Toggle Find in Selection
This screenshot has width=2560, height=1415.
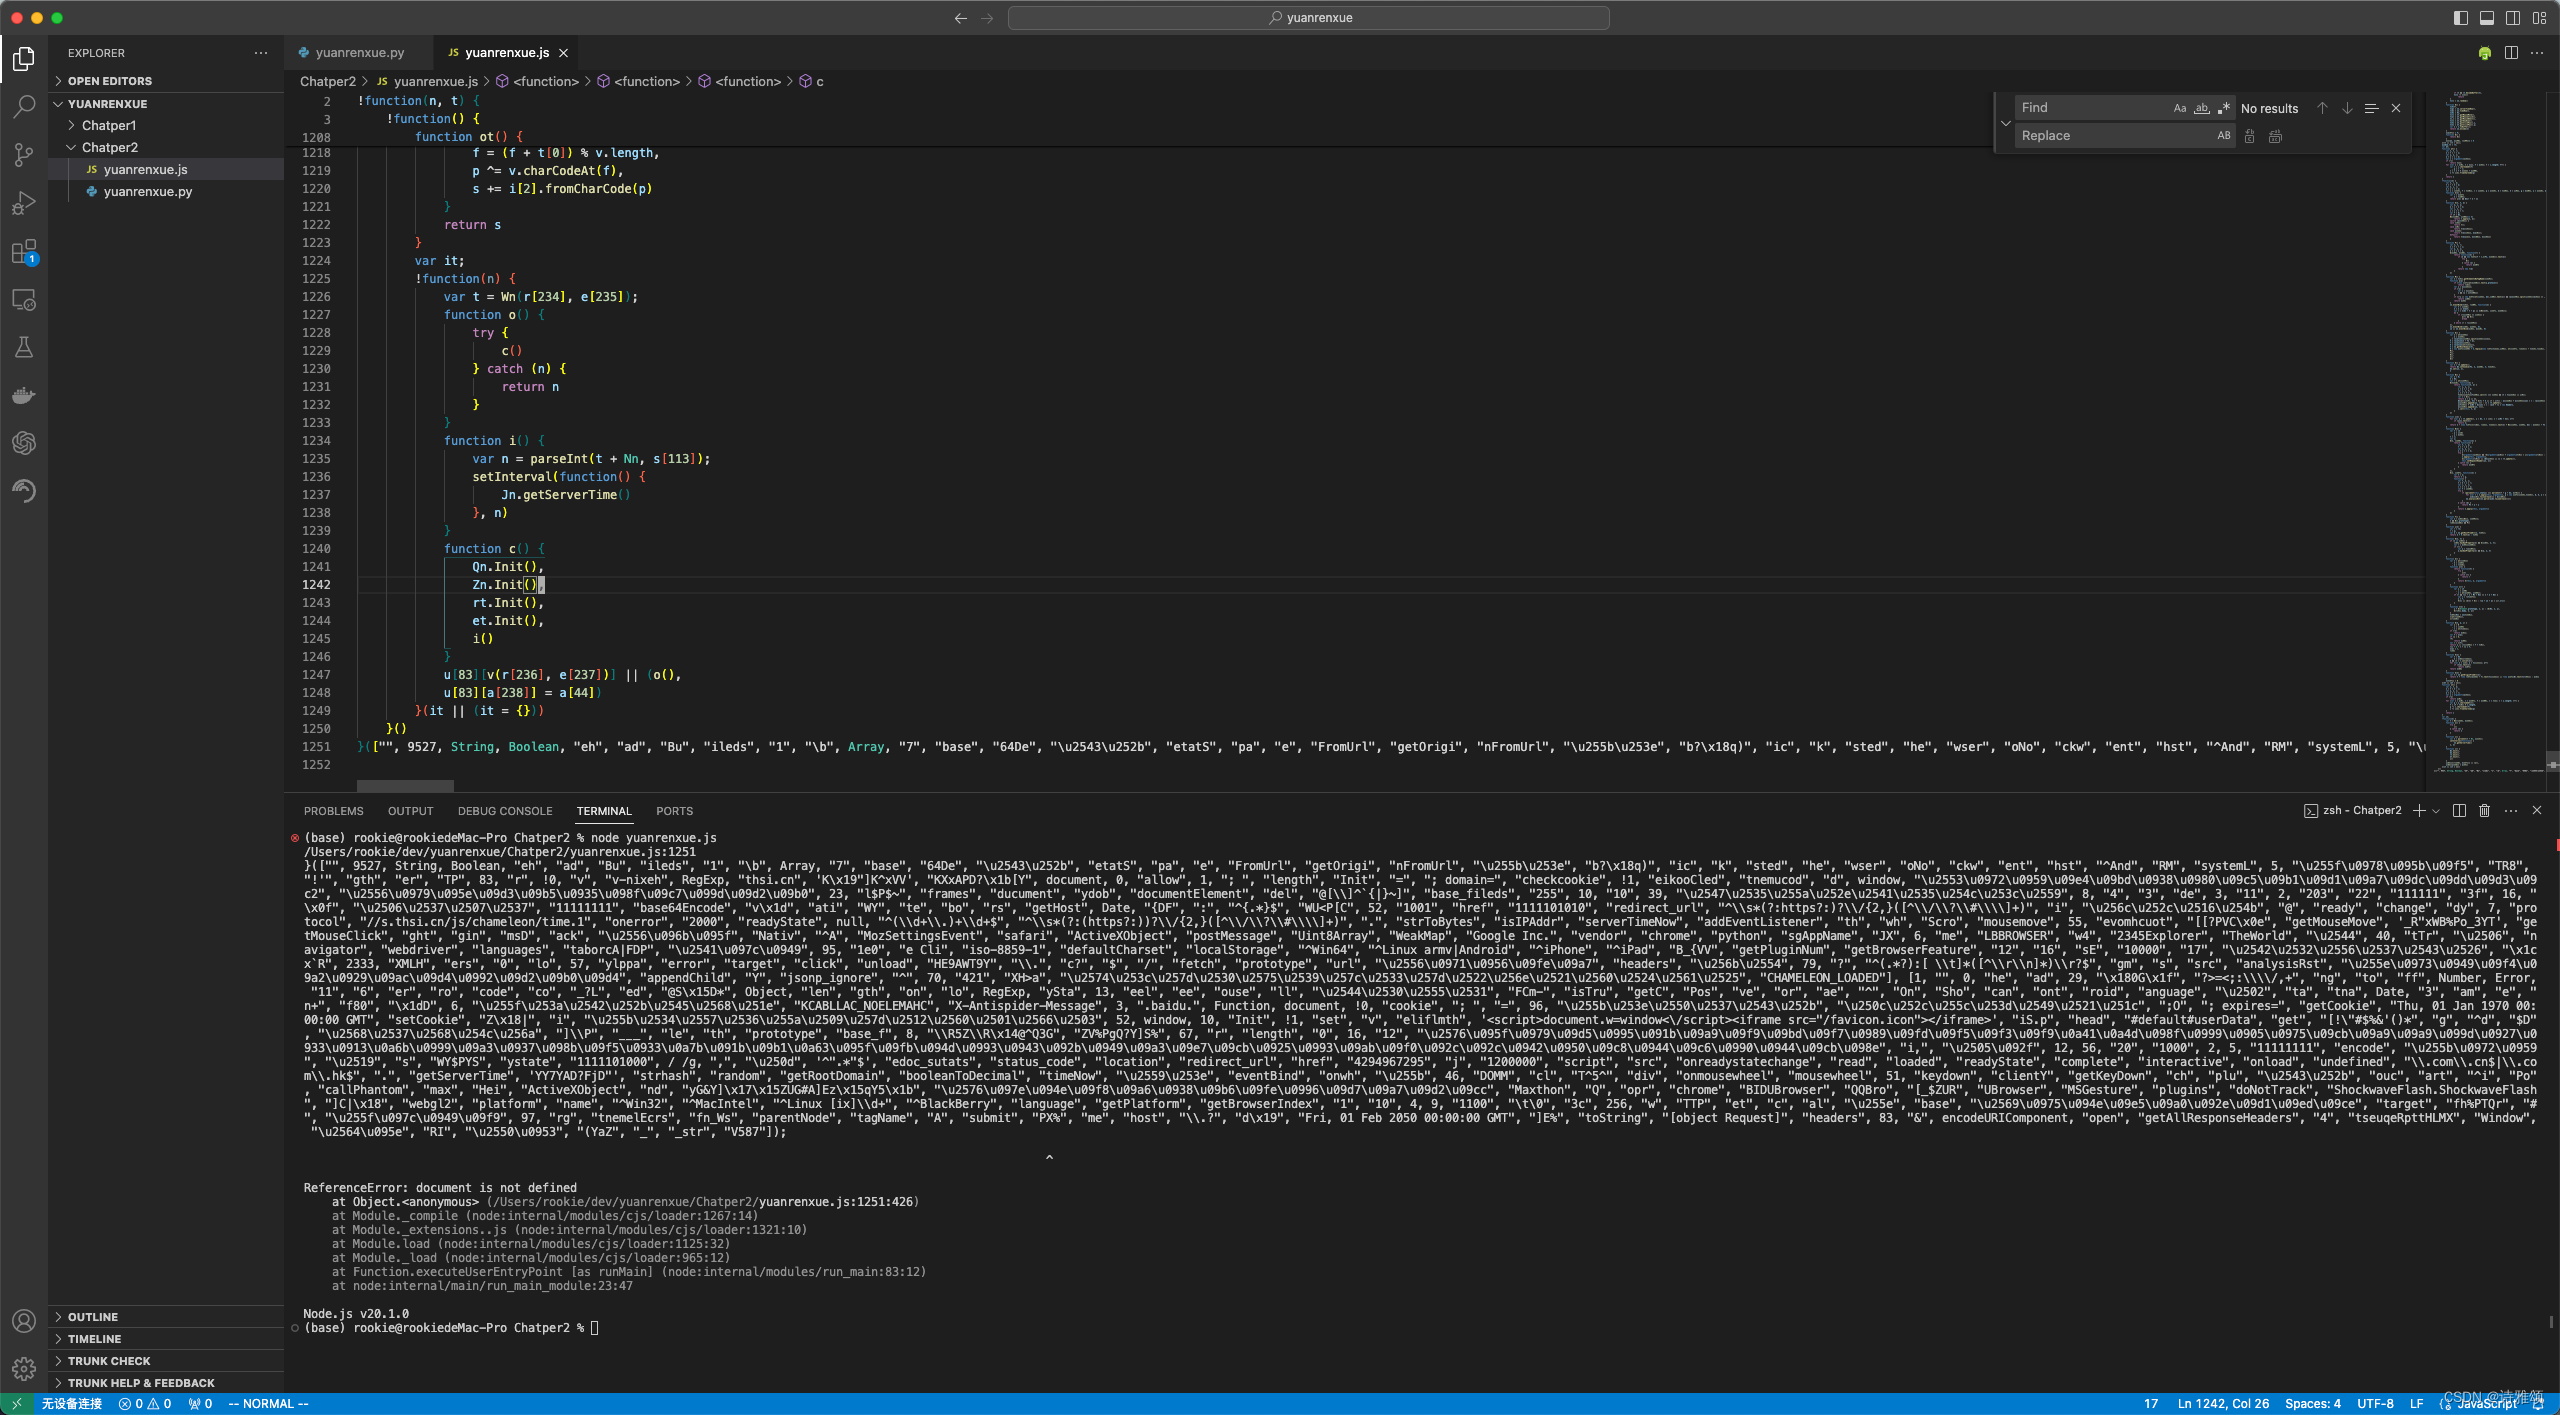[2371, 108]
